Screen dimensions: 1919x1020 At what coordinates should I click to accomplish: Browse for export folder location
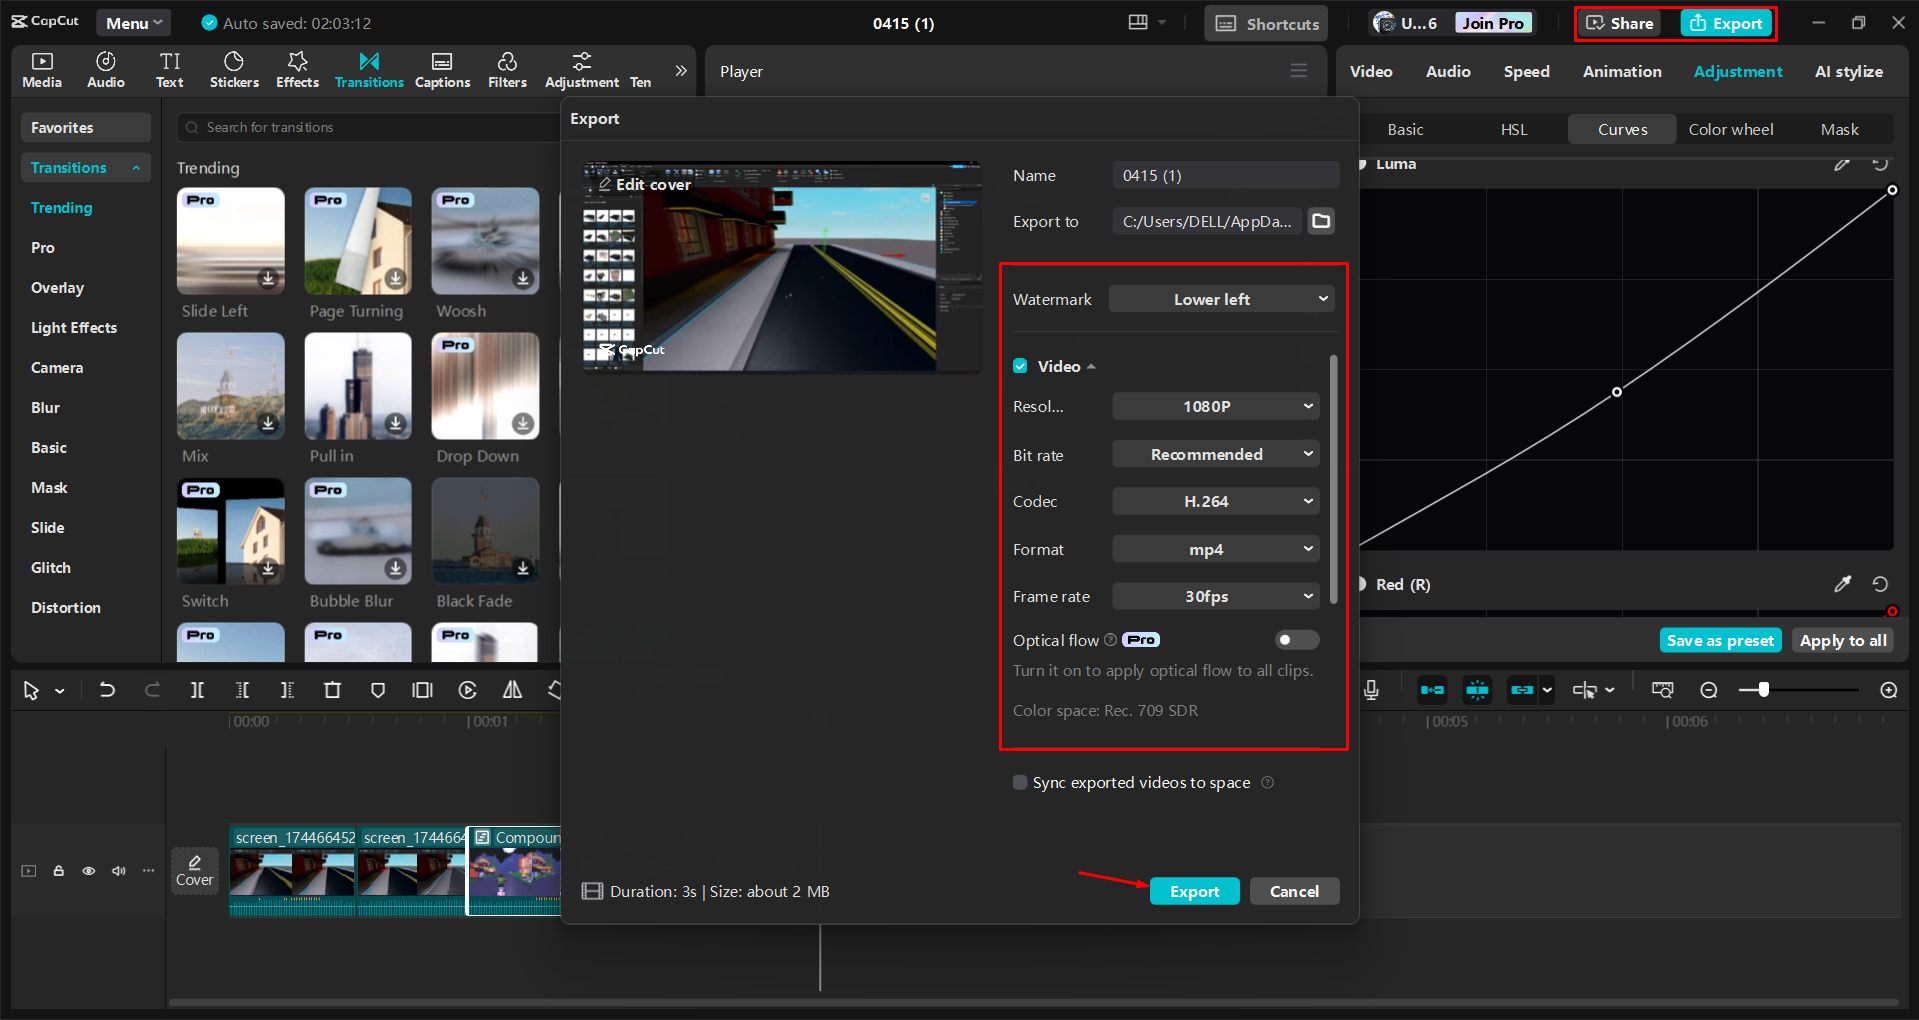point(1321,221)
